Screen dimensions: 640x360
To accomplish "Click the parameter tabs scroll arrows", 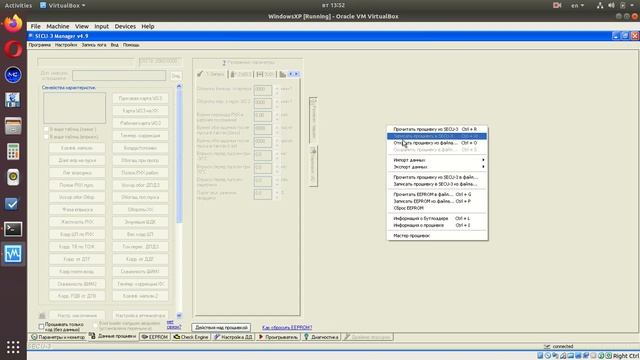I will (294, 74).
